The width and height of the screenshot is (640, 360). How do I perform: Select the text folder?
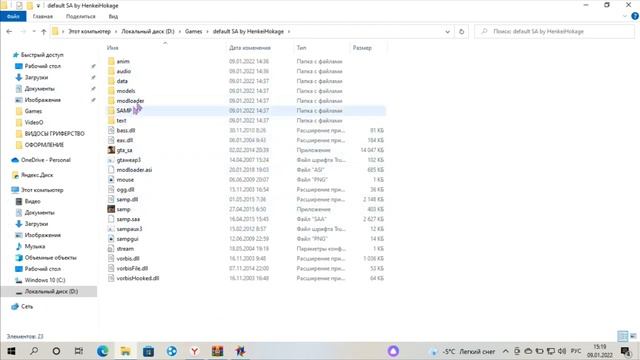121,120
